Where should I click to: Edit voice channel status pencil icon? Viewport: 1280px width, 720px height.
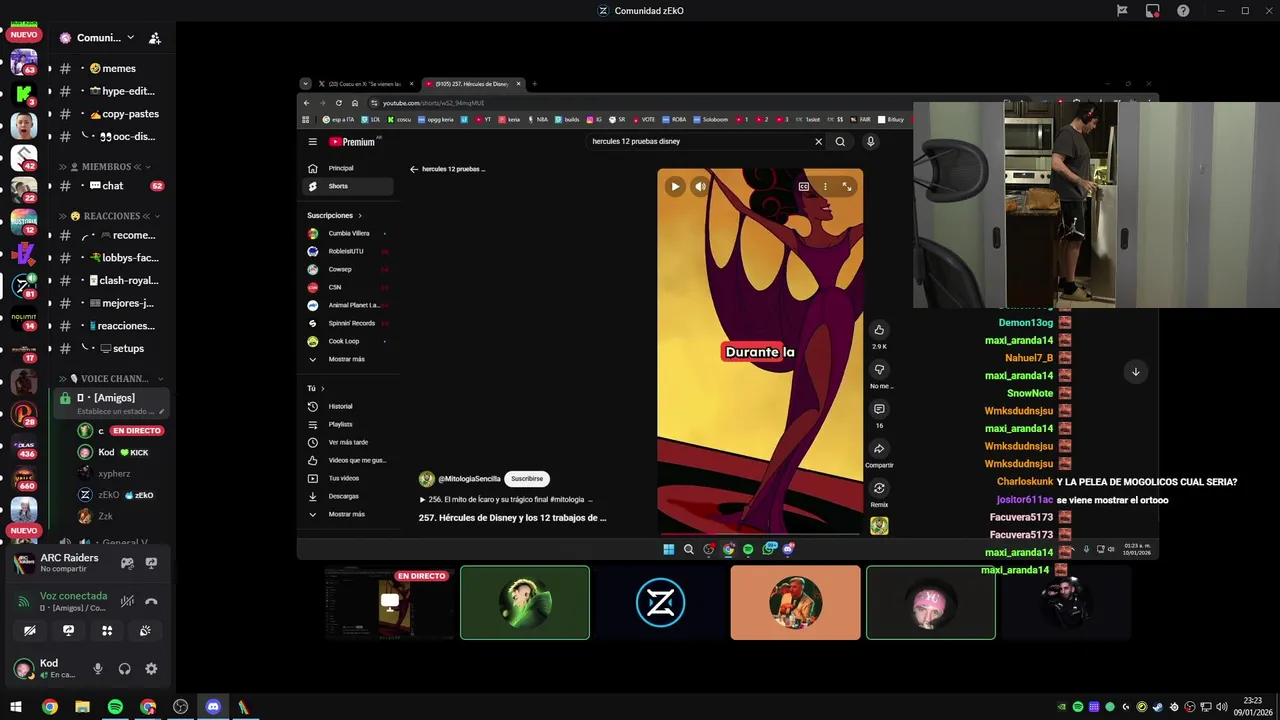pos(160,411)
